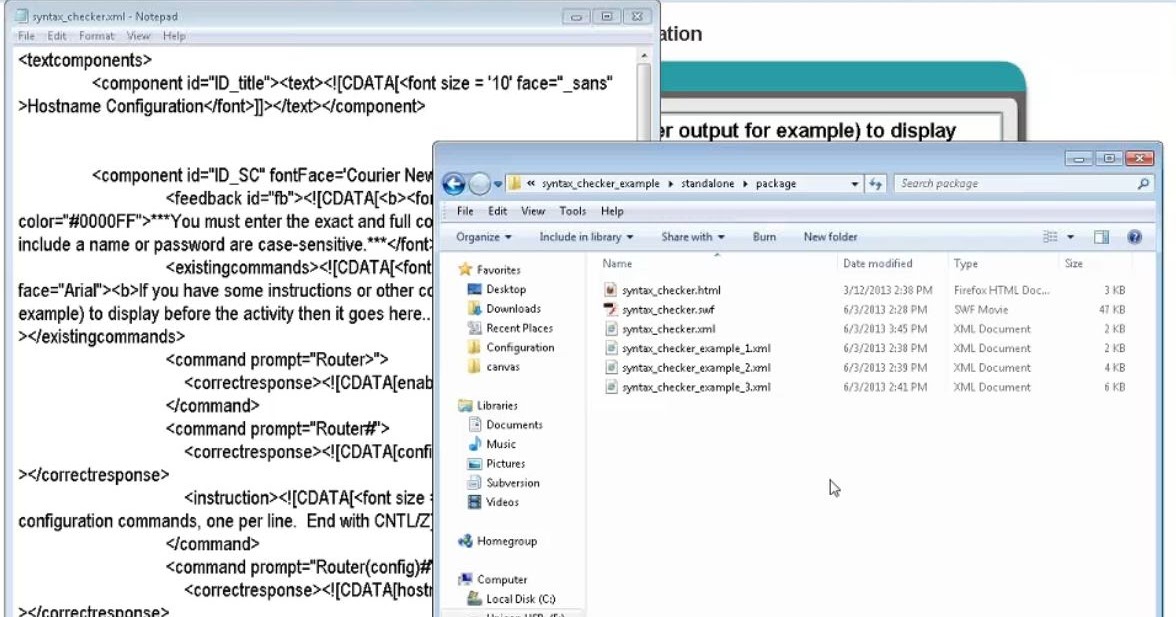
Task: Click the SWF Movie type cell
Action: 981,310
